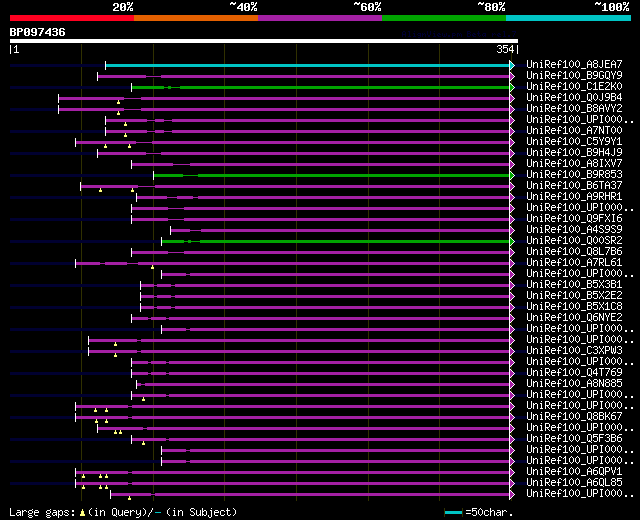Click the BP097436 query name
640x520 pixels.
click(x=37, y=32)
